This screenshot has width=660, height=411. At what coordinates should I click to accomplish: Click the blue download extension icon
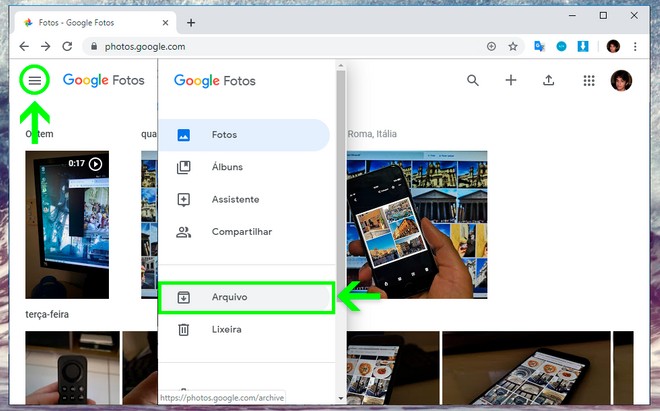[x=583, y=46]
